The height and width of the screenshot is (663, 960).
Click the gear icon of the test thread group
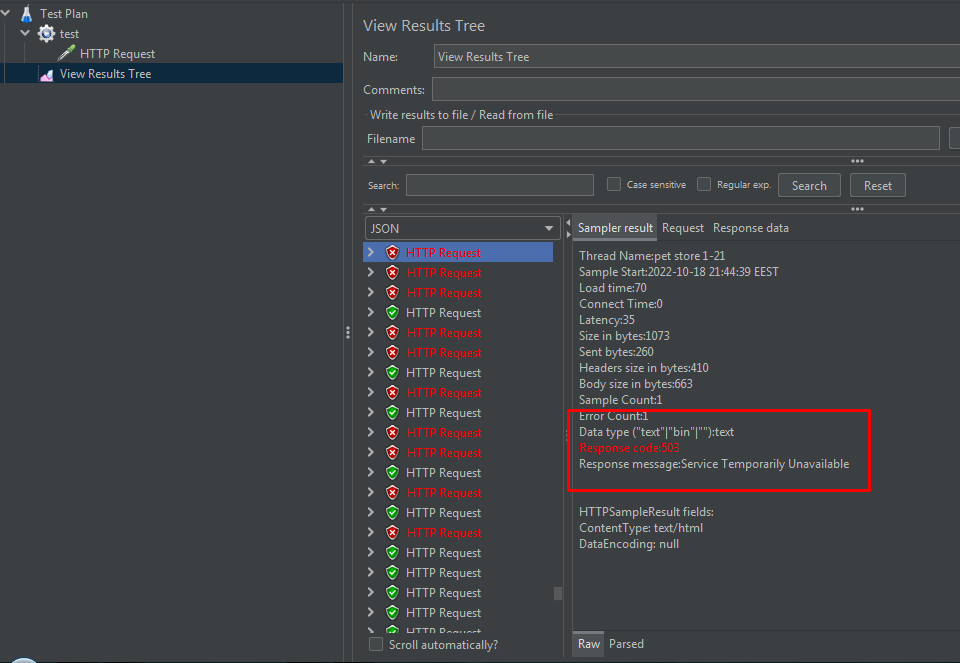point(47,34)
